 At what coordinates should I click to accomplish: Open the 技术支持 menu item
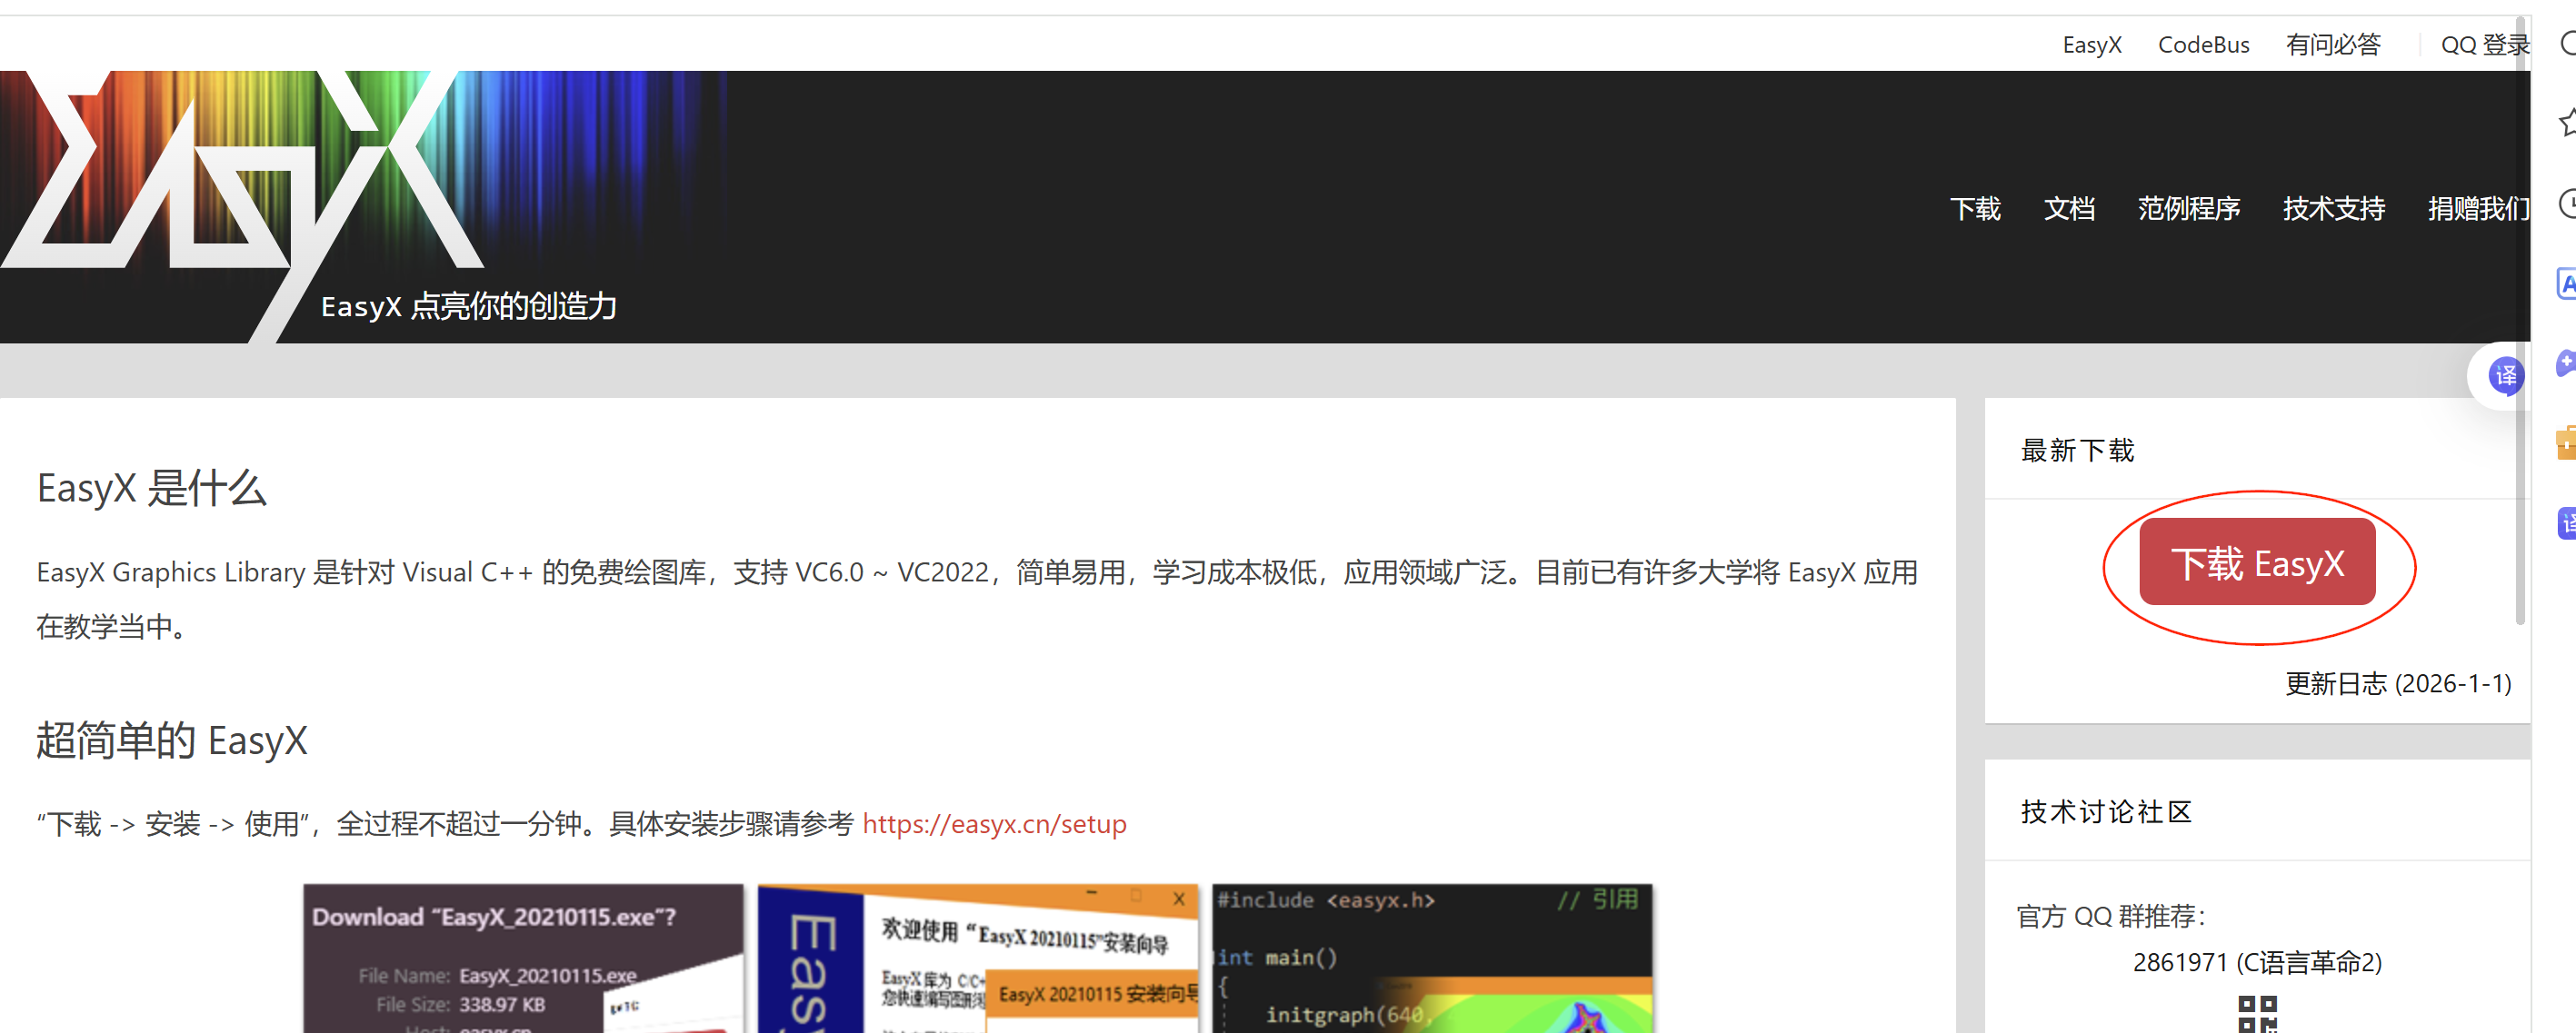click(x=2333, y=210)
